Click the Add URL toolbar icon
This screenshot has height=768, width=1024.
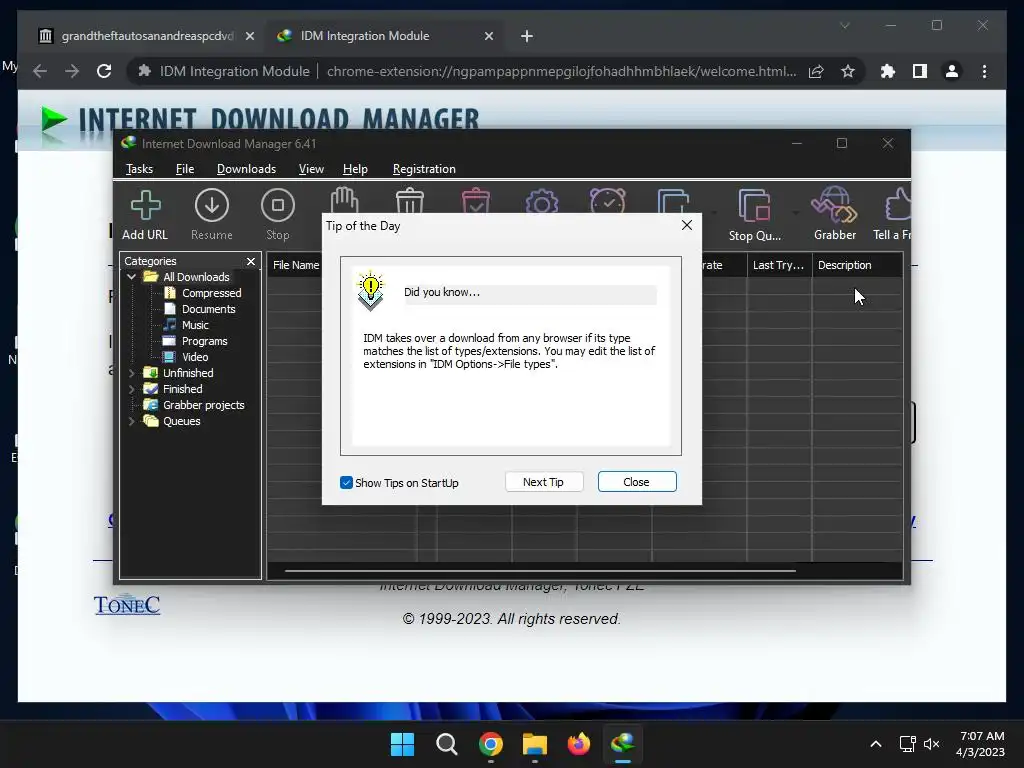coord(145,205)
